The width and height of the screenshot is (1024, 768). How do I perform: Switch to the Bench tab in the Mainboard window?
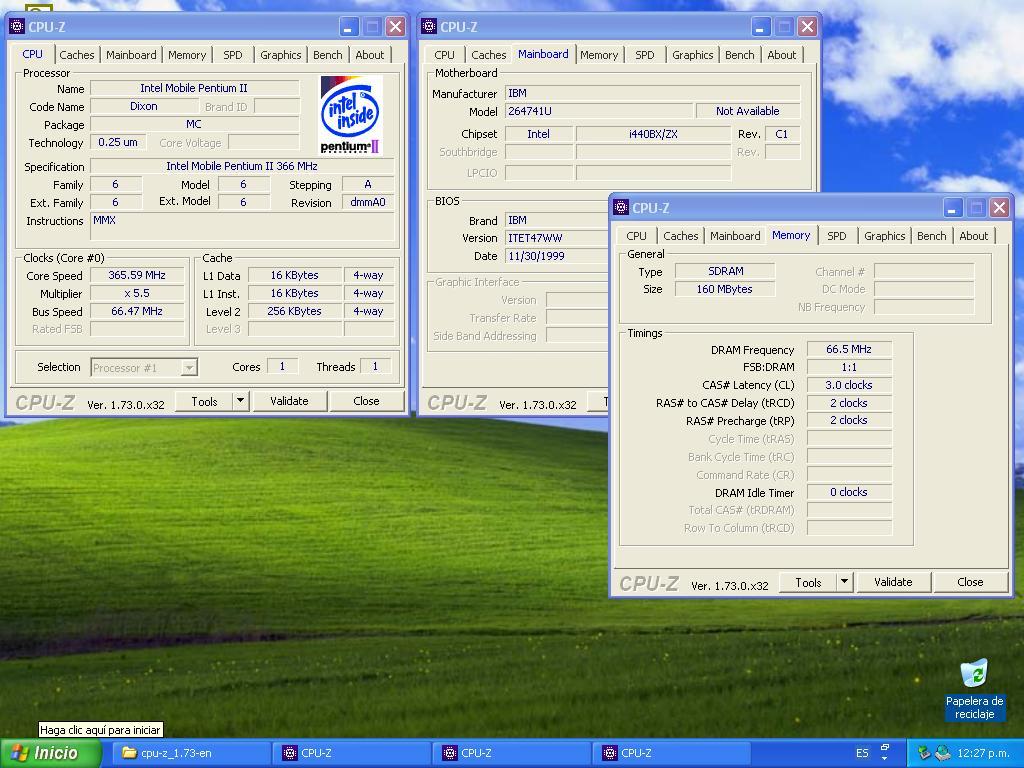point(740,55)
